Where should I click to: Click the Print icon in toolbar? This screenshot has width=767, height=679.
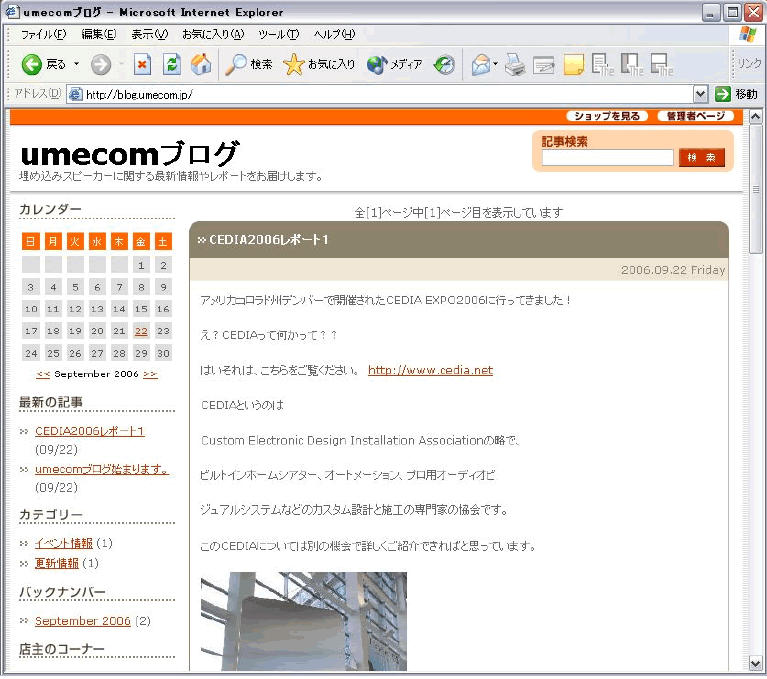coord(515,65)
